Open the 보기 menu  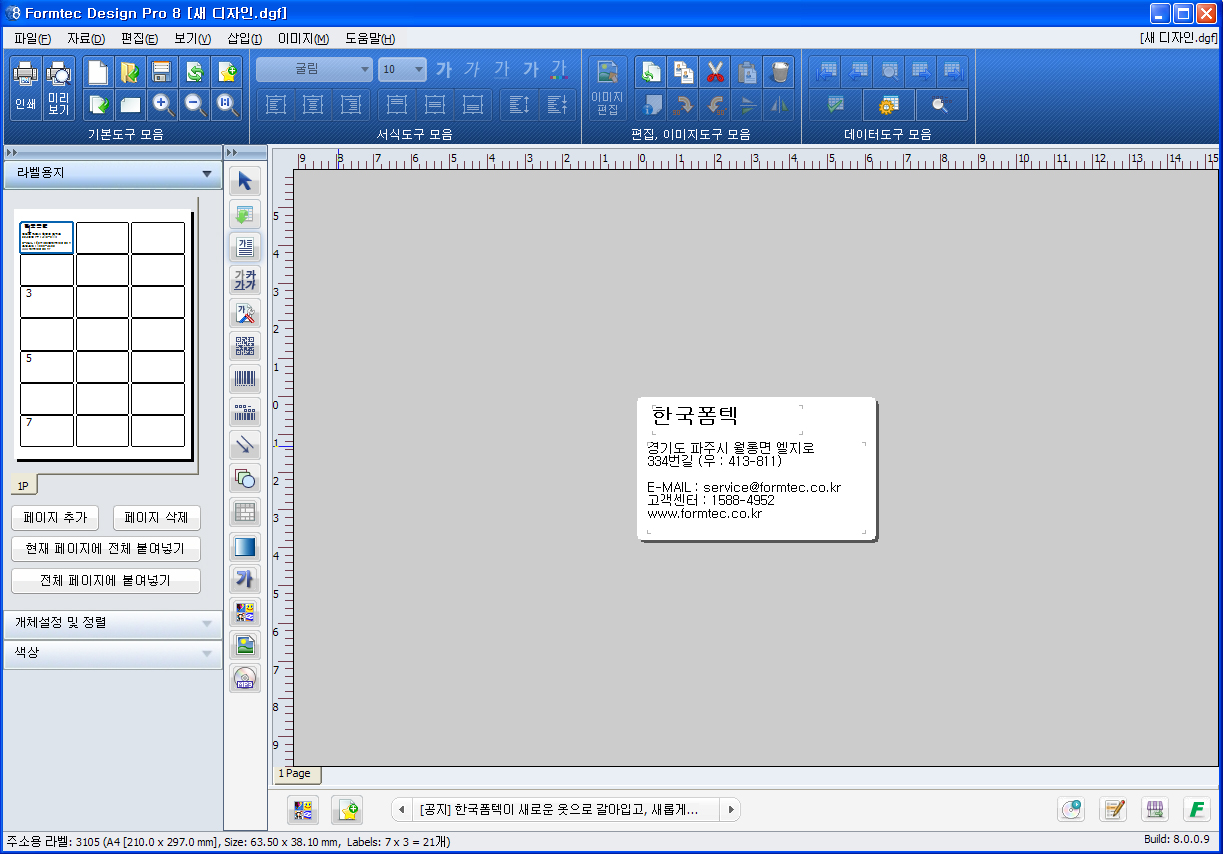193,38
